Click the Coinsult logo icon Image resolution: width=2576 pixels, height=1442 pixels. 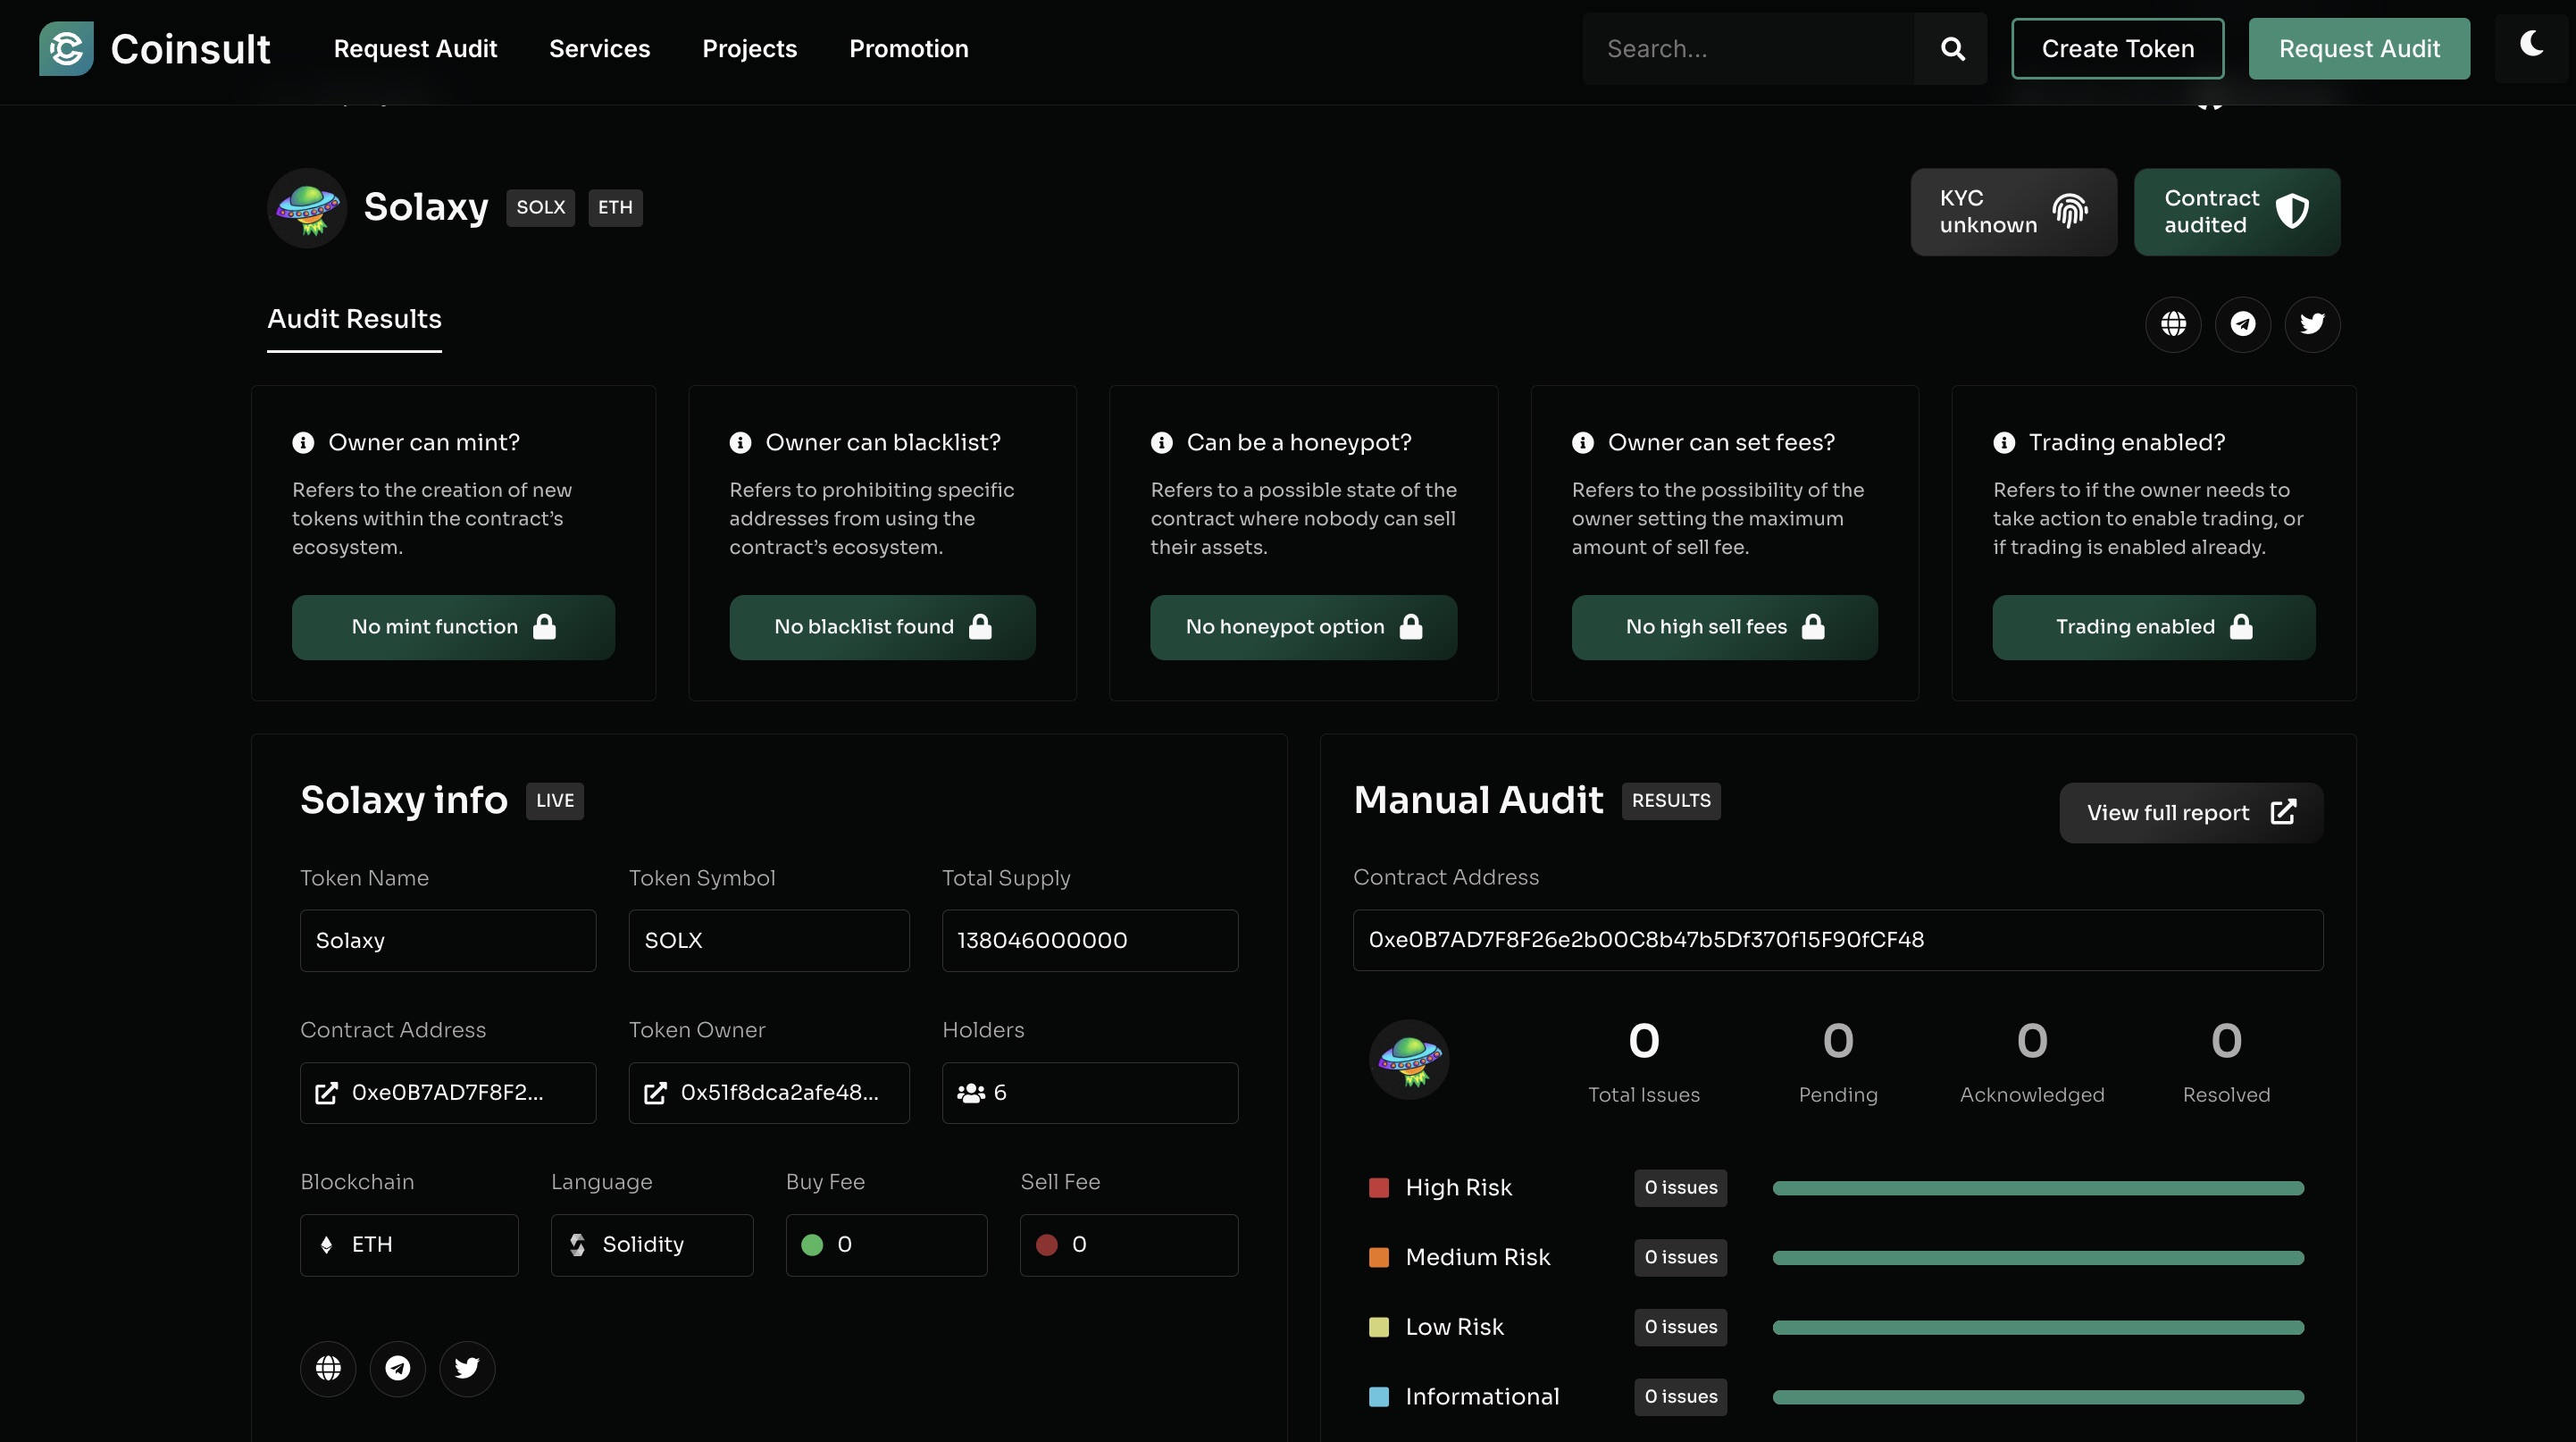(64, 48)
